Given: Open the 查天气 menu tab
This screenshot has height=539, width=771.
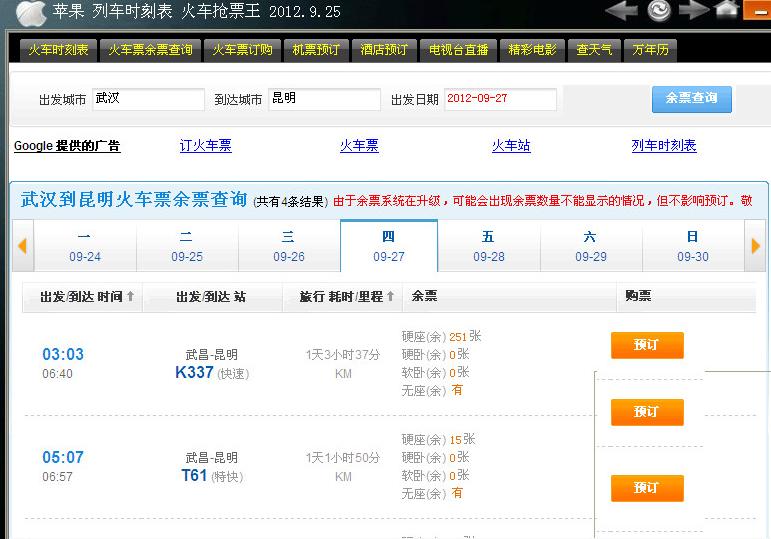Looking at the screenshot, I should tap(594, 50).
